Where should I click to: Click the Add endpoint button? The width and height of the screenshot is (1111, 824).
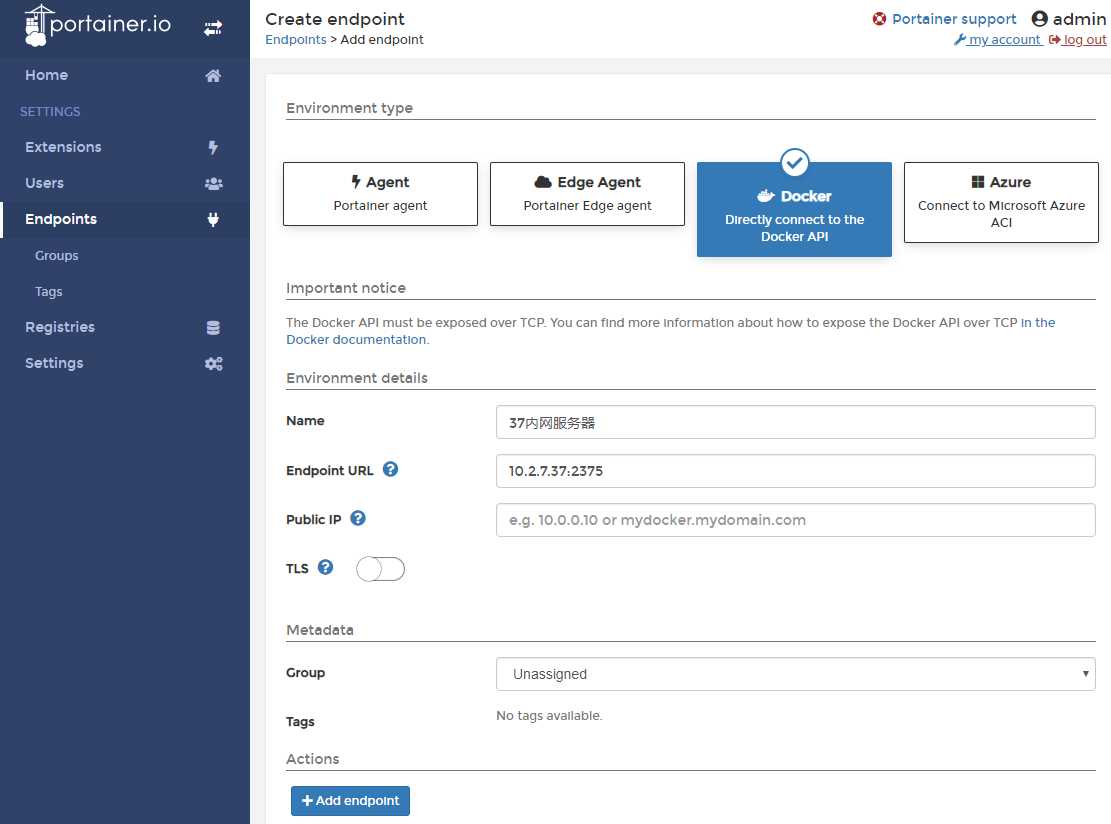[x=350, y=801]
